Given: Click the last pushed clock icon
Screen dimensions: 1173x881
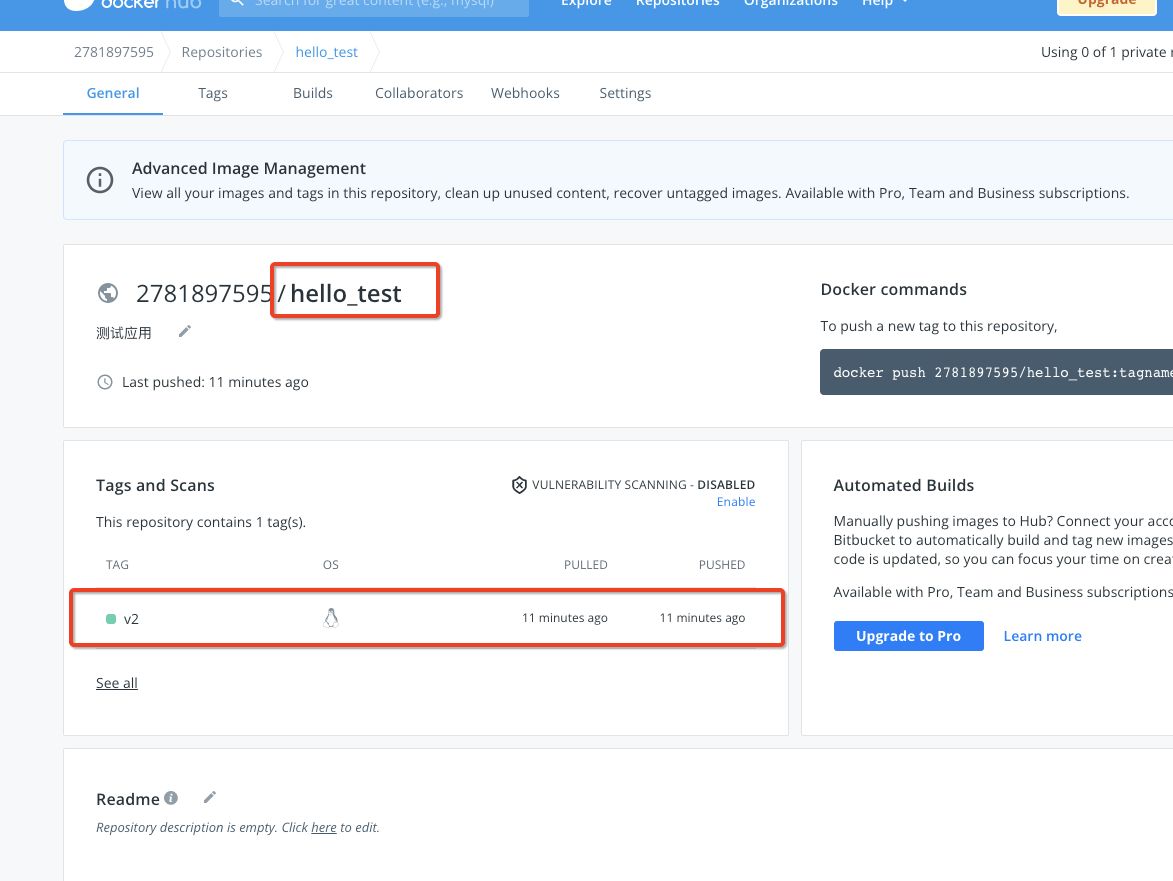Looking at the screenshot, I should click(x=105, y=381).
